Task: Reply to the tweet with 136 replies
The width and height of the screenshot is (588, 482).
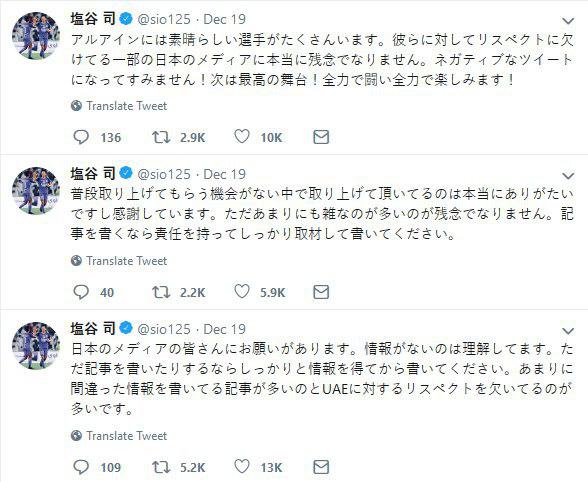Action: click(81, 137)
